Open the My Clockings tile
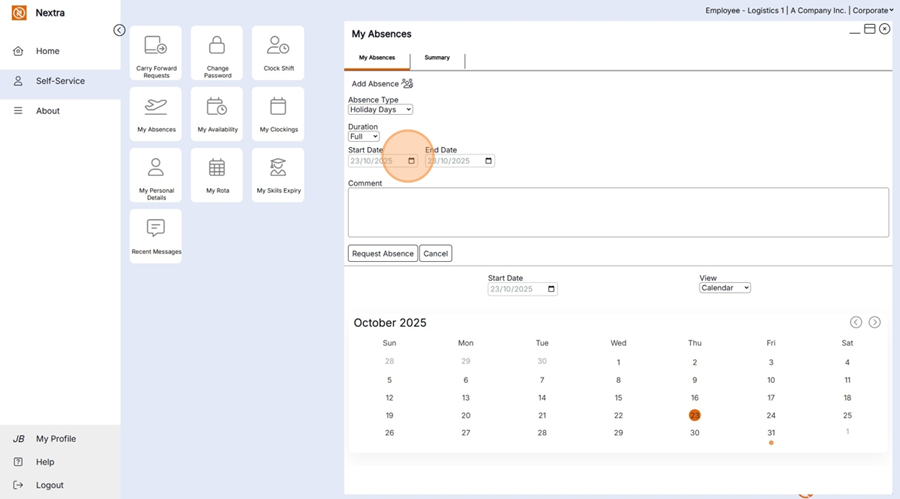Screen dimensions: 900x499 point(278,114)
